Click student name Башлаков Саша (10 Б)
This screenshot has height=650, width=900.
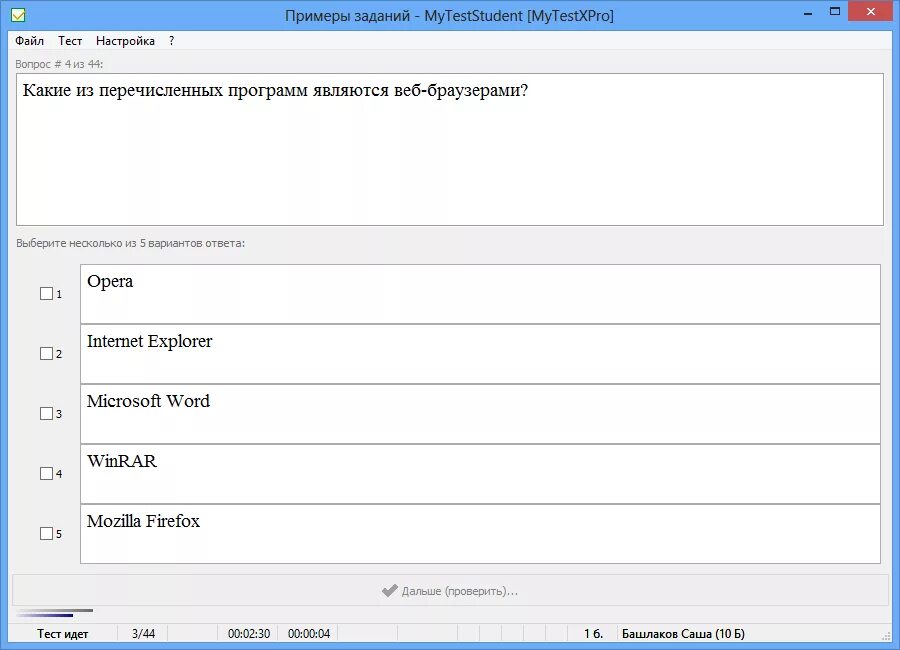683,634
